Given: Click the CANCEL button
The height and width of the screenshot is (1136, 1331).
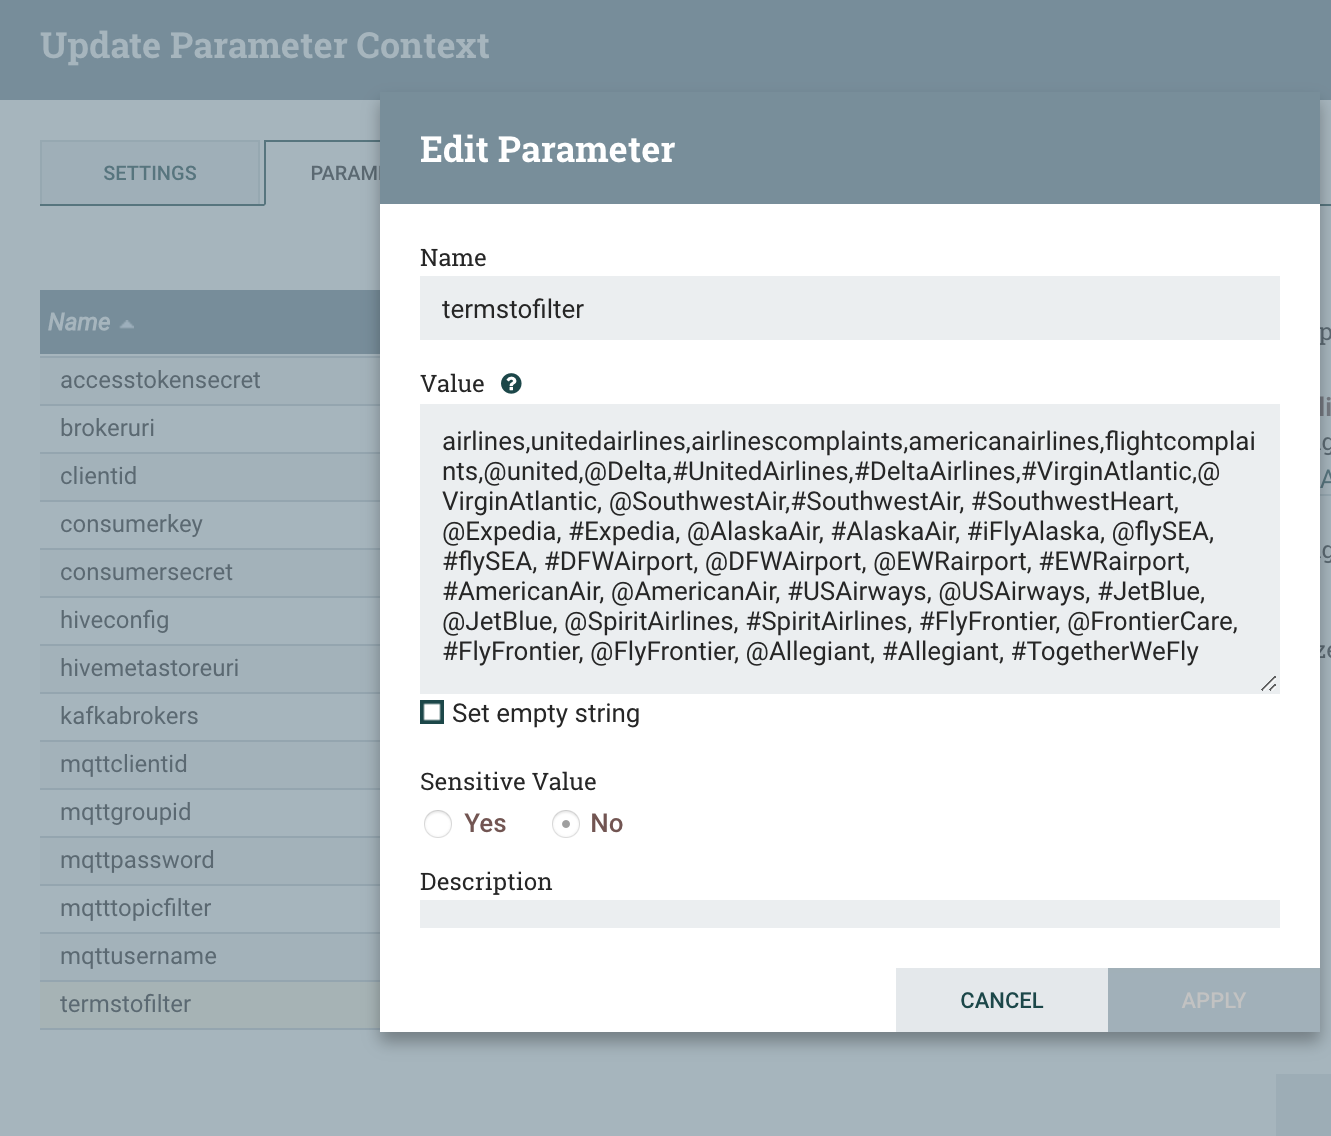Looking at the screenshot, I should (1002, 1000).
